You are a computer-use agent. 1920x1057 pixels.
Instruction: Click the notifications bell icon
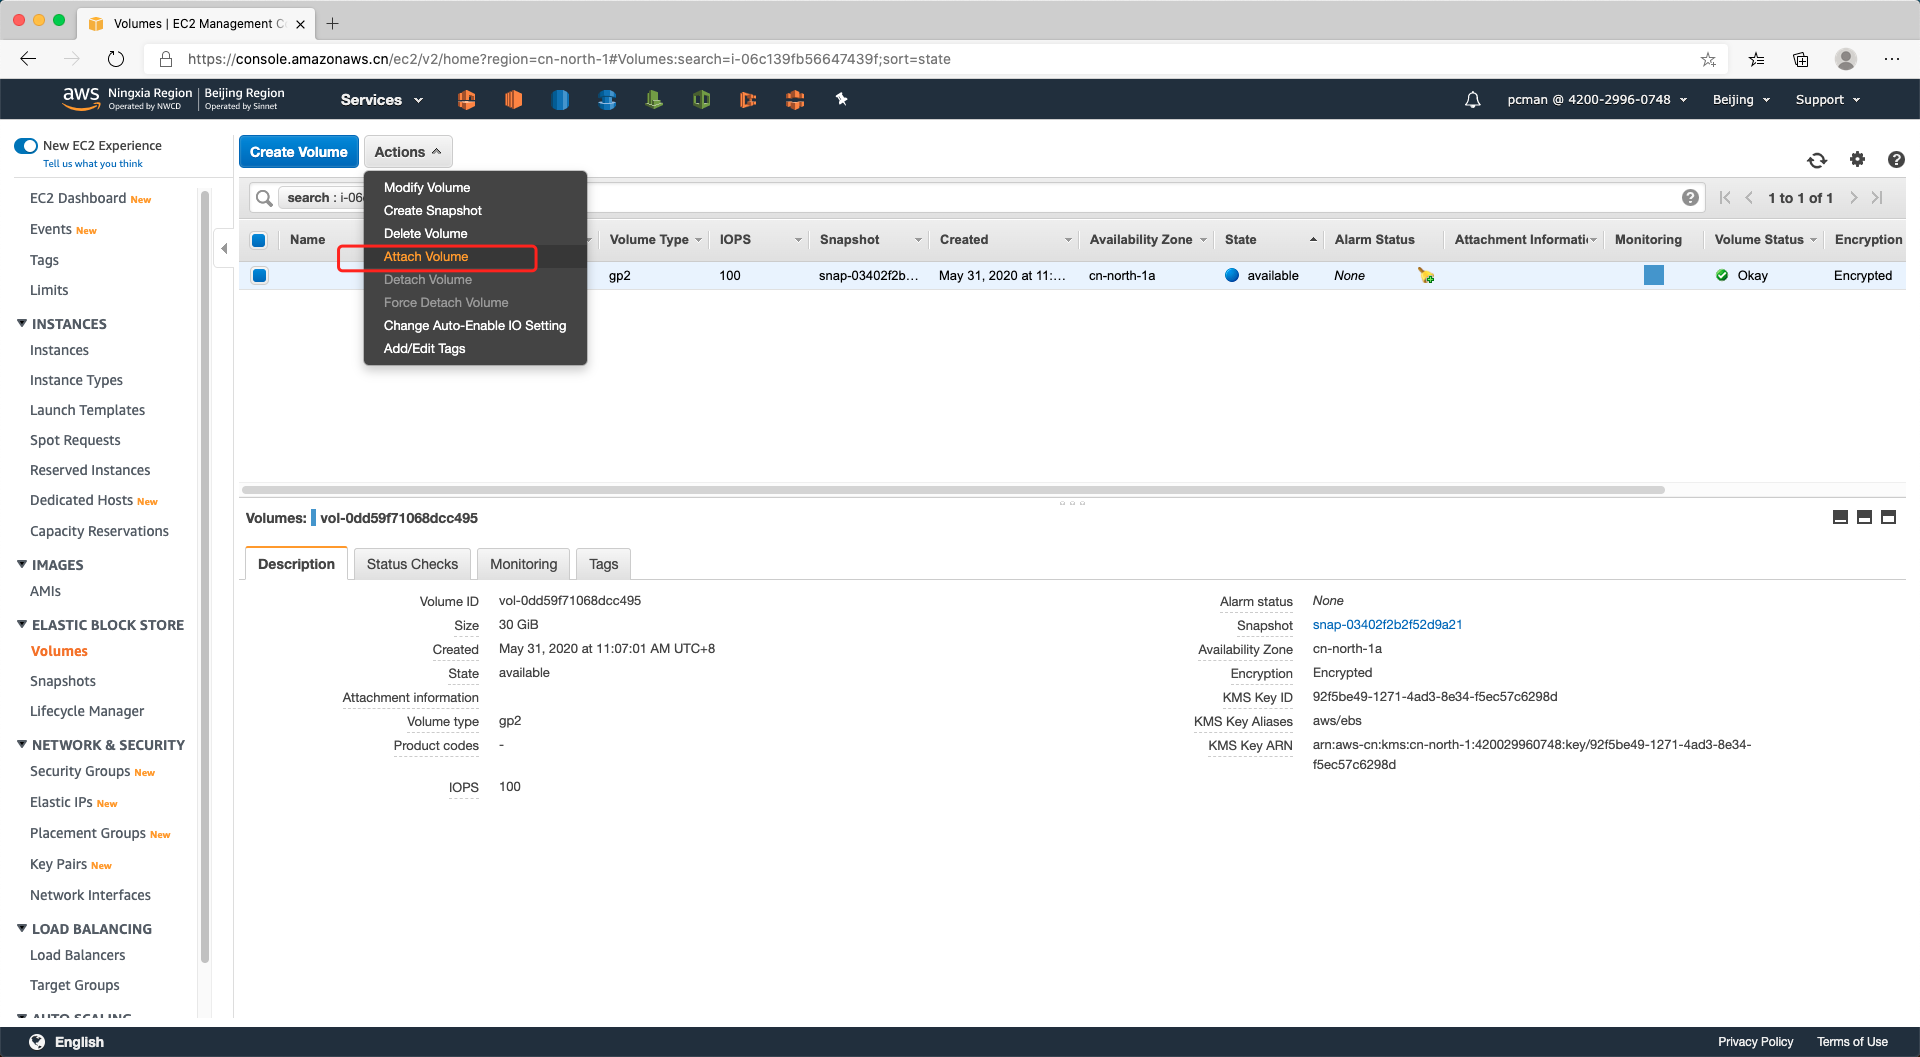click(1472, 100)
